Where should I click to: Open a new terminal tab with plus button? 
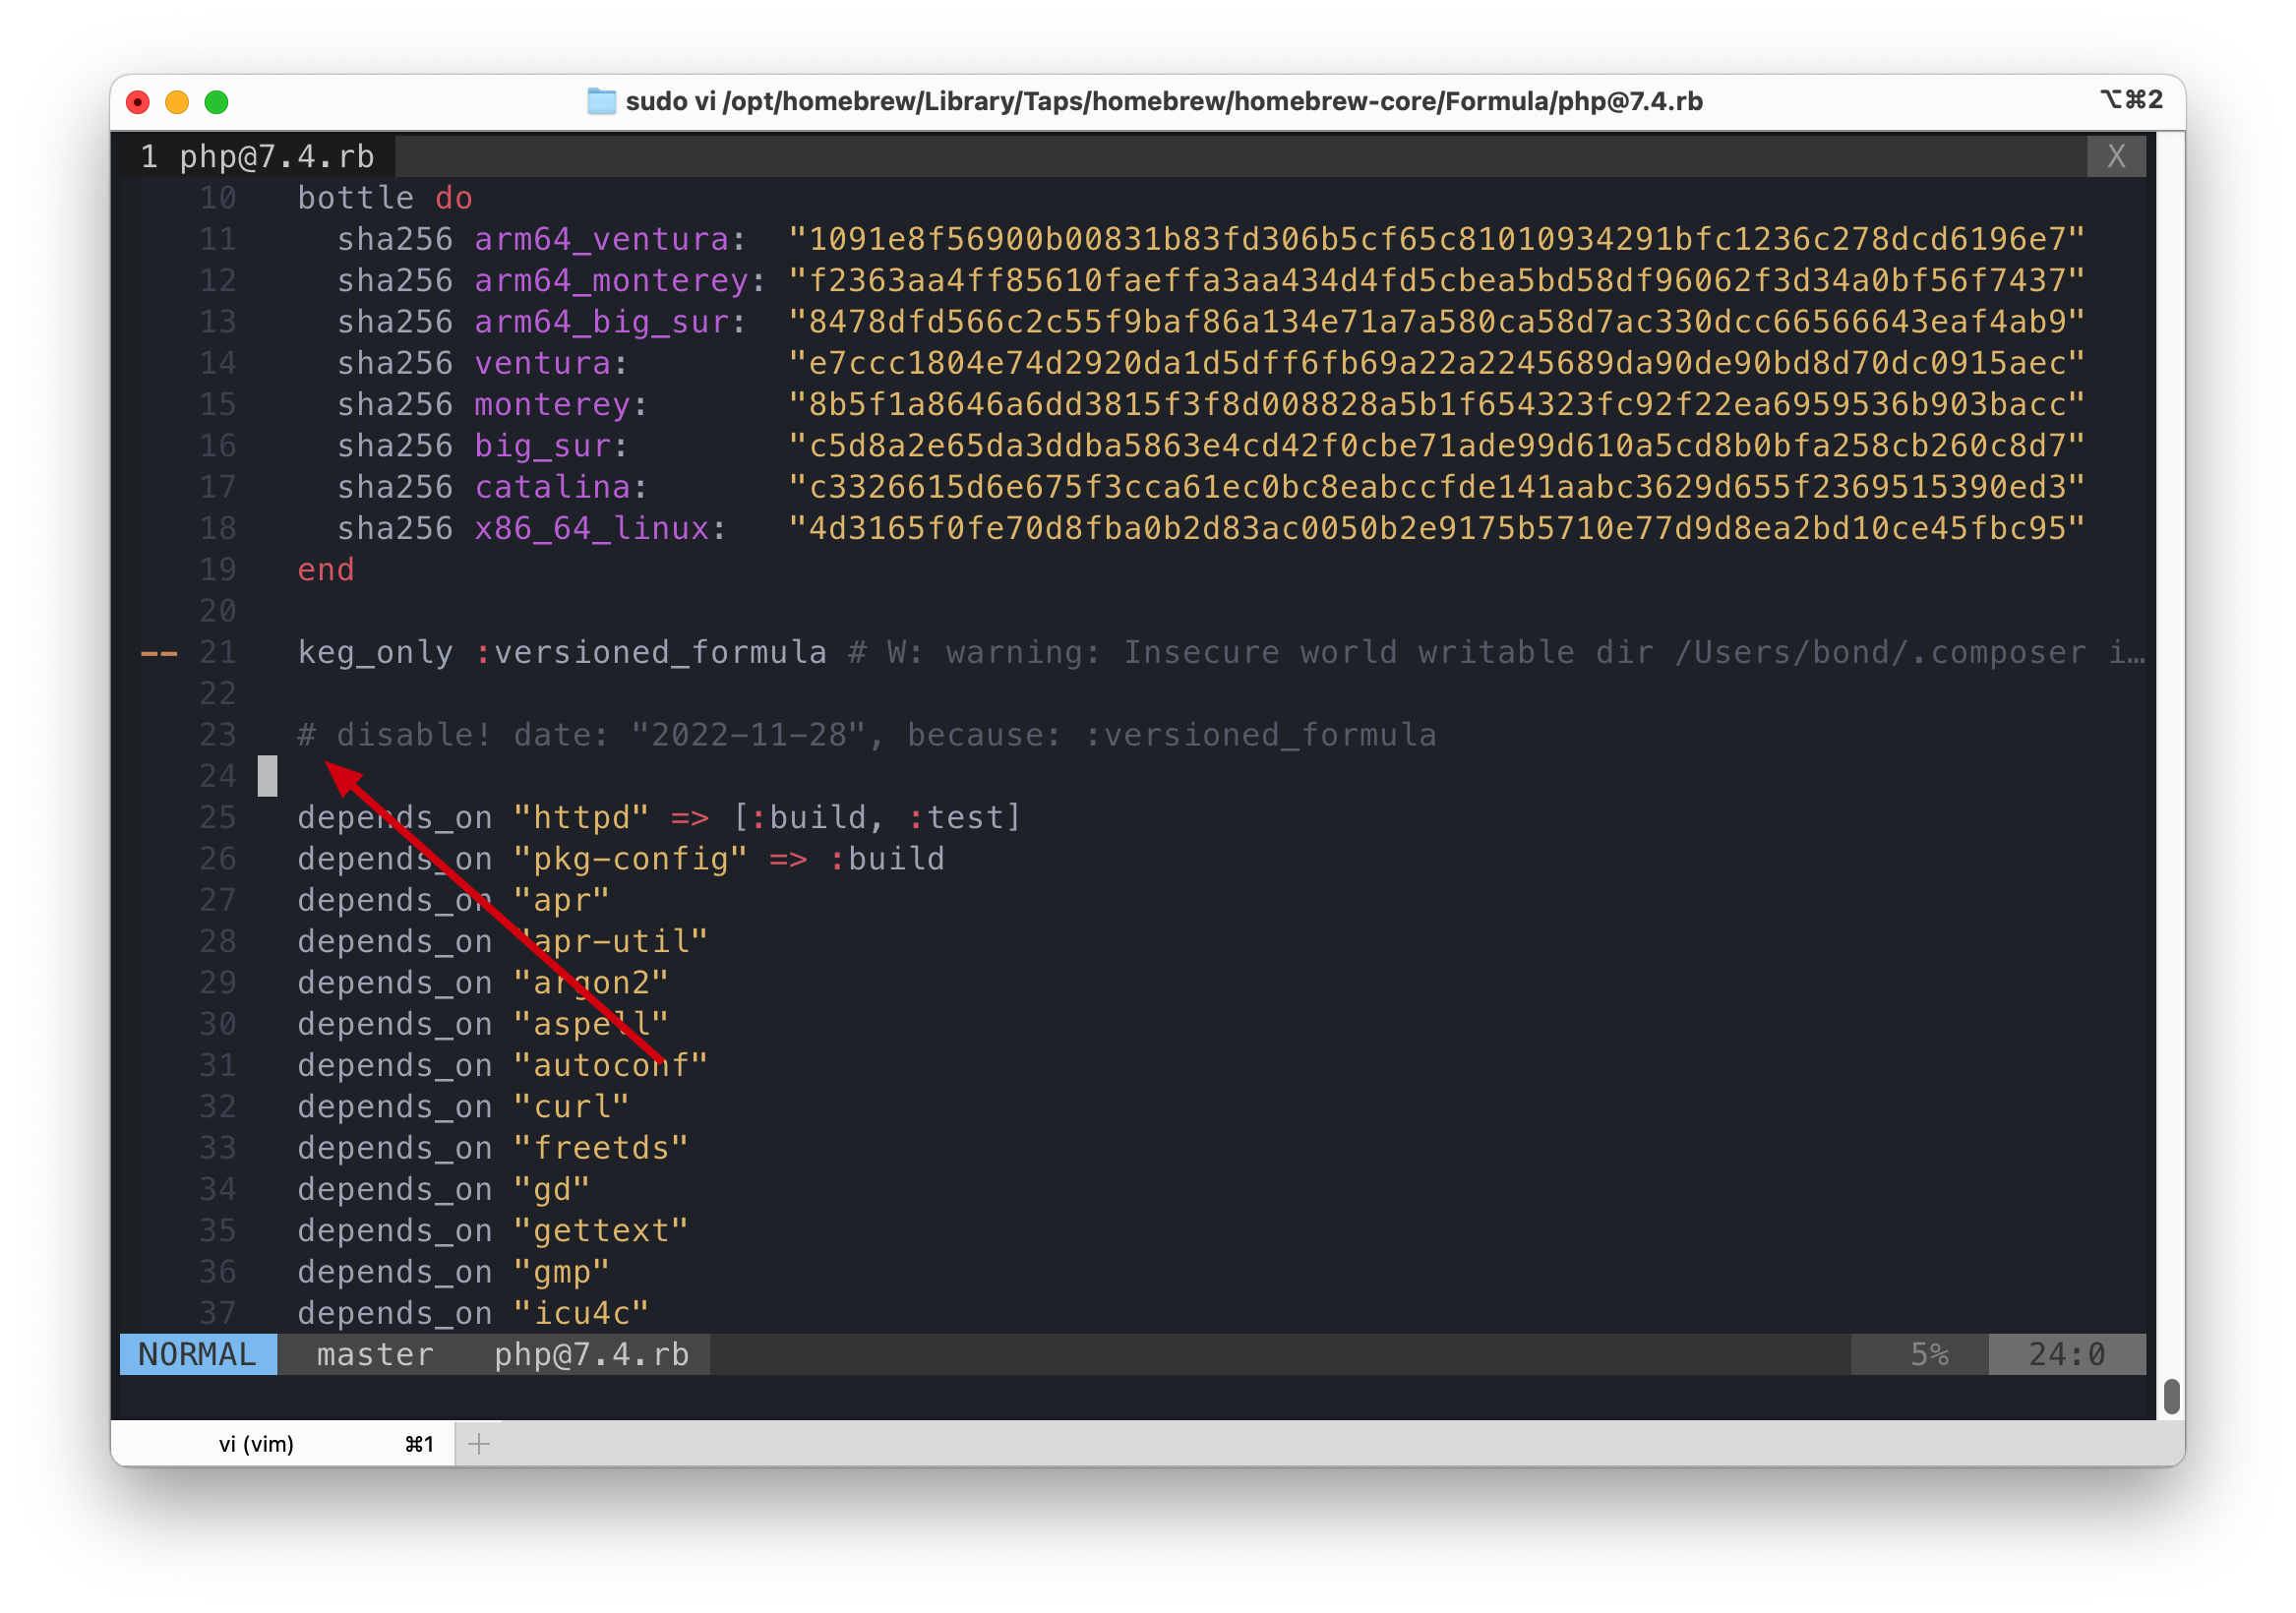(479, 1444)
